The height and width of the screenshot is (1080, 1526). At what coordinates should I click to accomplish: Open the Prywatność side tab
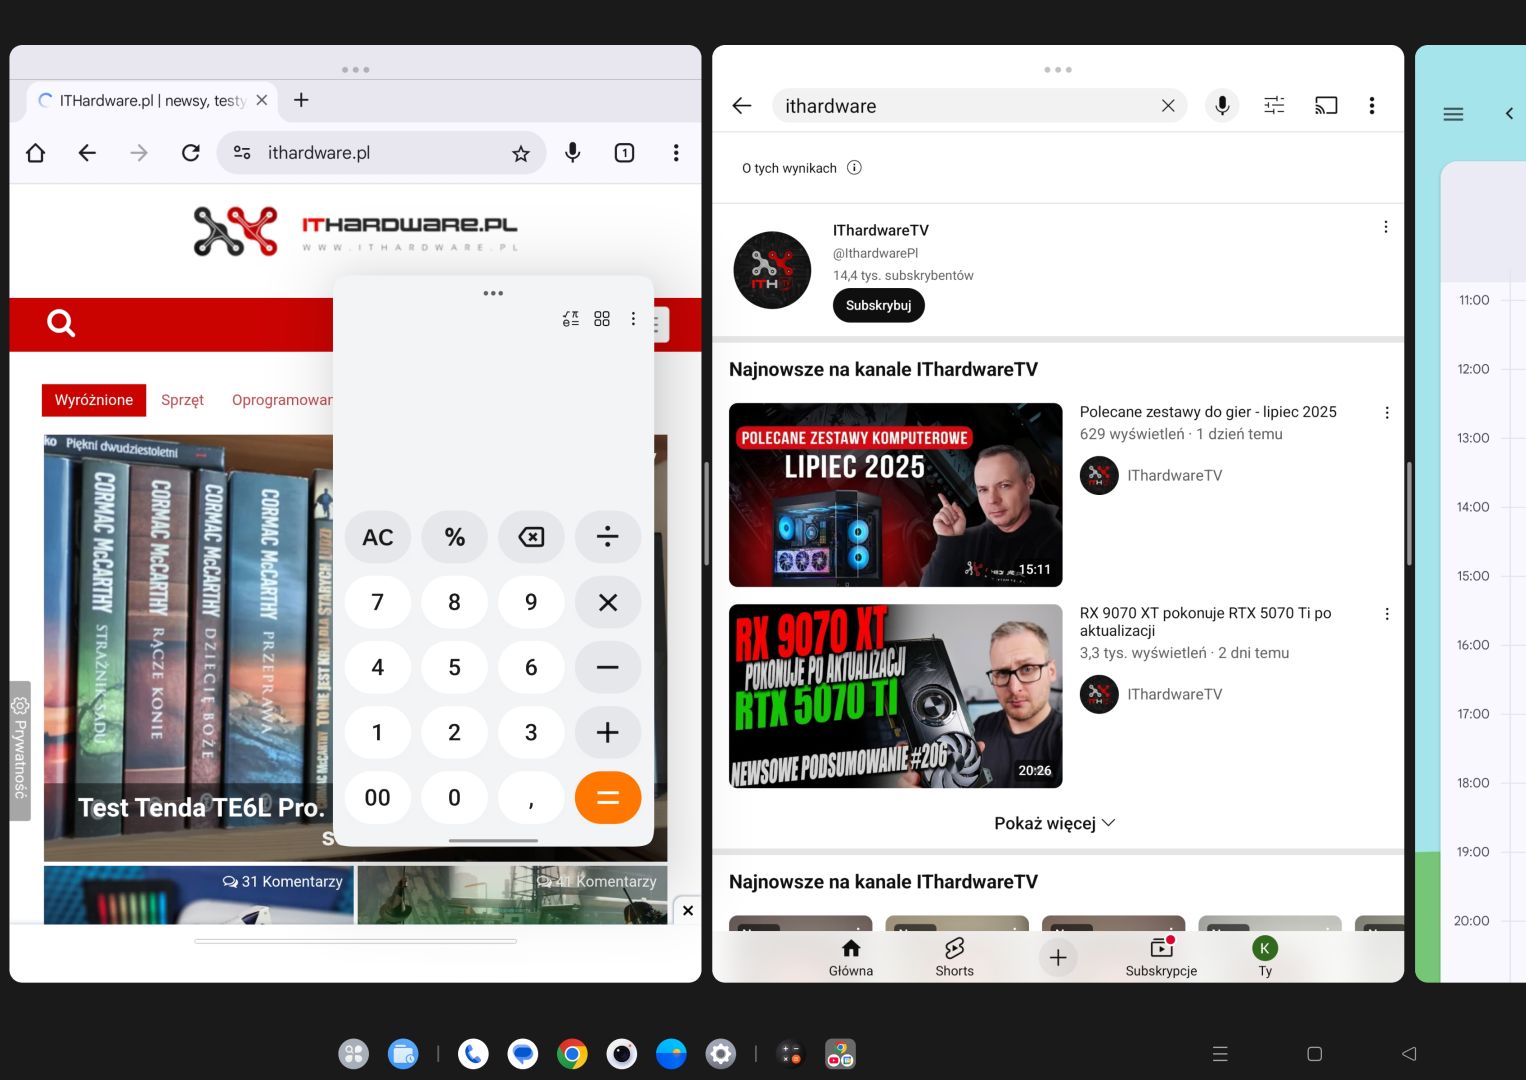pos(20,751)
